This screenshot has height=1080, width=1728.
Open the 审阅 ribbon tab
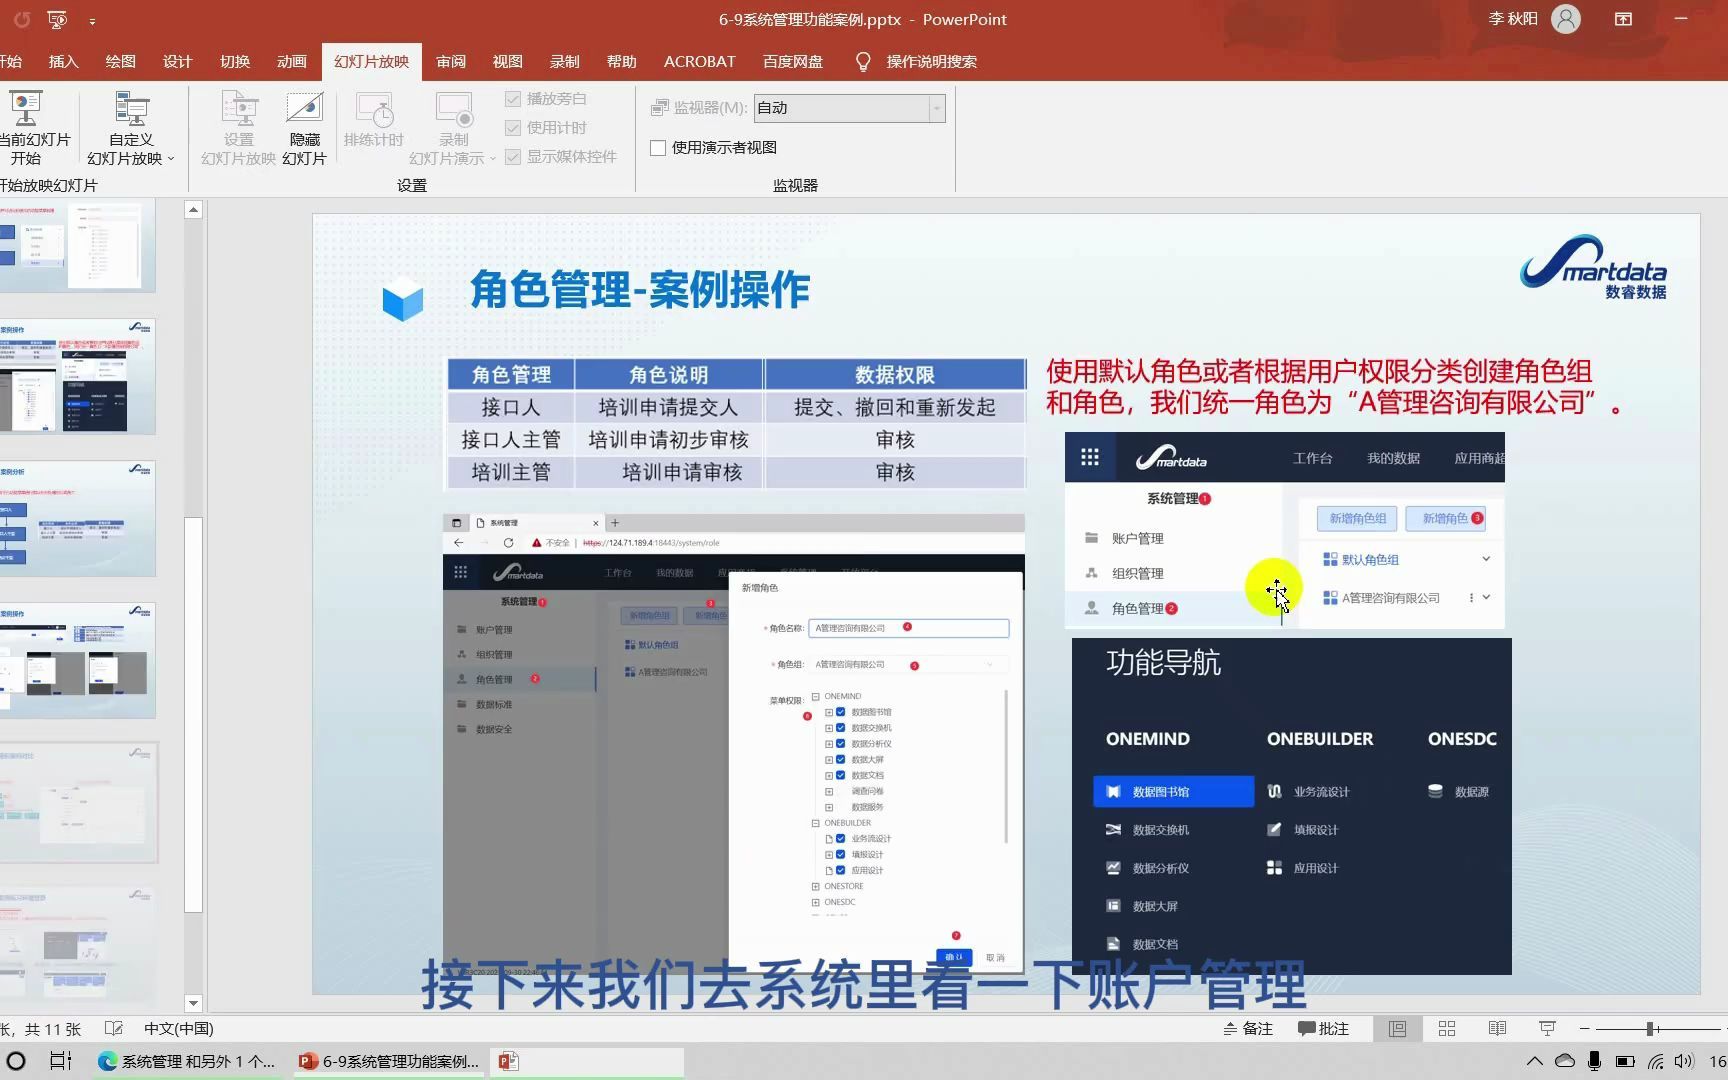[x=451, y=61]
